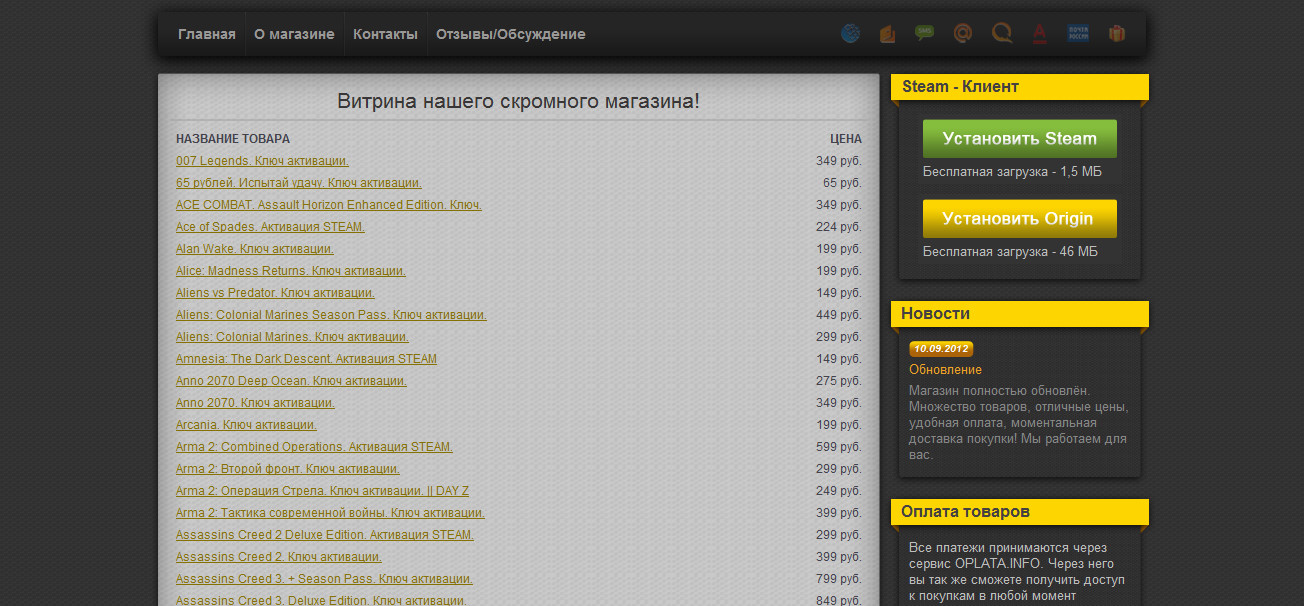Click the 275 руб. price

point(839,381)
